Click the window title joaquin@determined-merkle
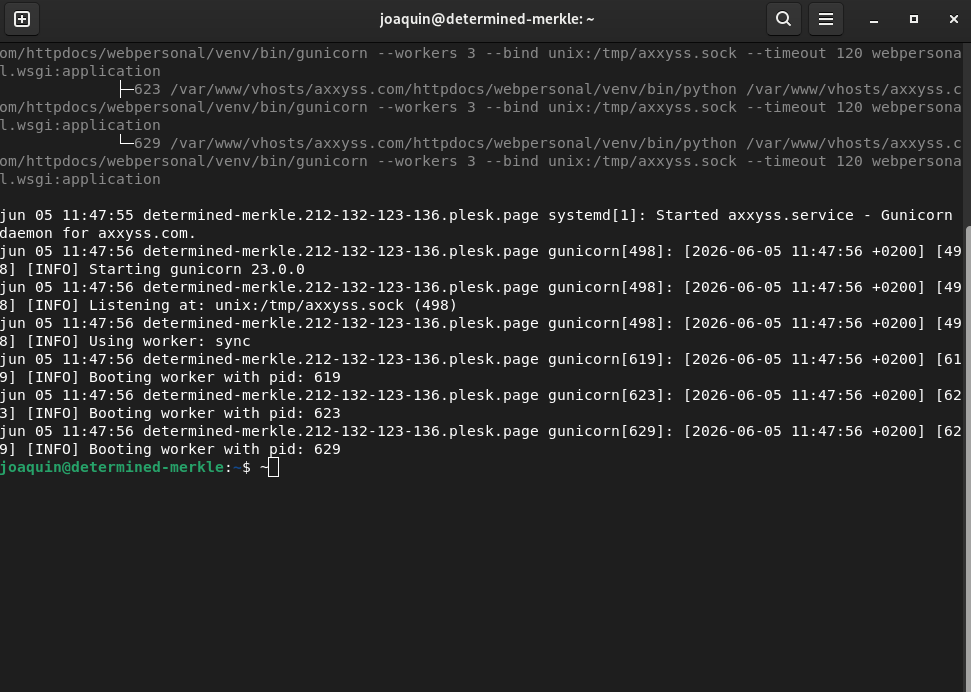Image resolution: width=971 pixels, height=692 pixels. coord(487,19)
